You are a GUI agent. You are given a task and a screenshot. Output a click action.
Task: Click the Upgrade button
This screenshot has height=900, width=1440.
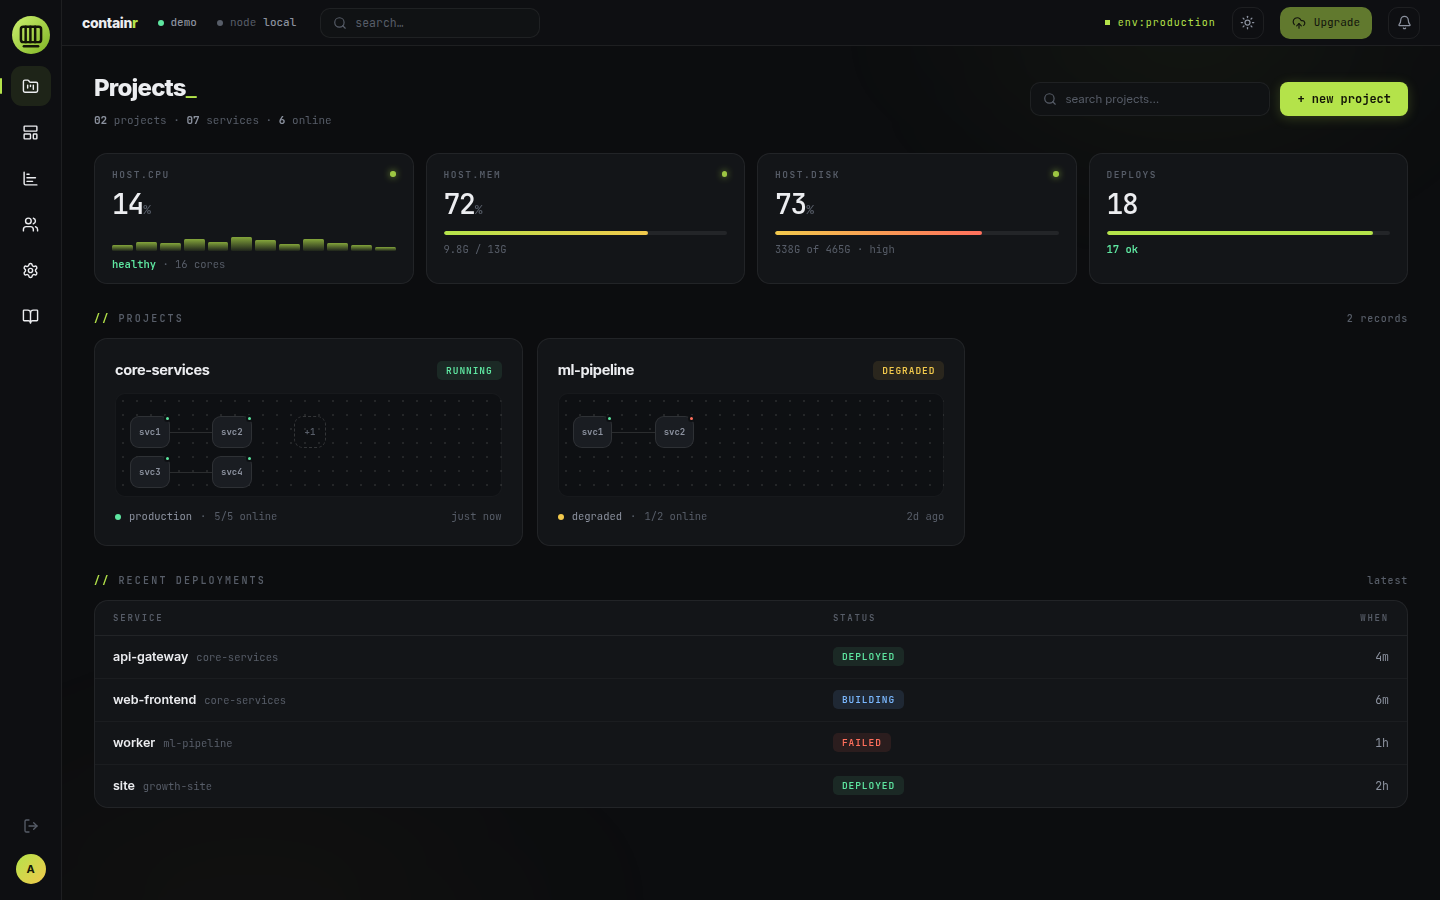click(x=1326, y=23)
